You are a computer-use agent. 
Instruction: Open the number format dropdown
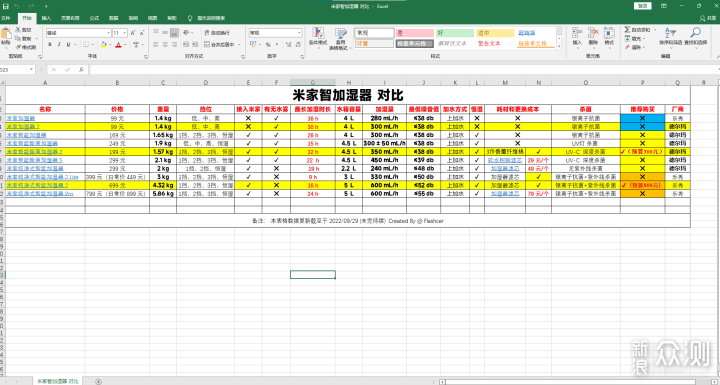coord(299,33)
